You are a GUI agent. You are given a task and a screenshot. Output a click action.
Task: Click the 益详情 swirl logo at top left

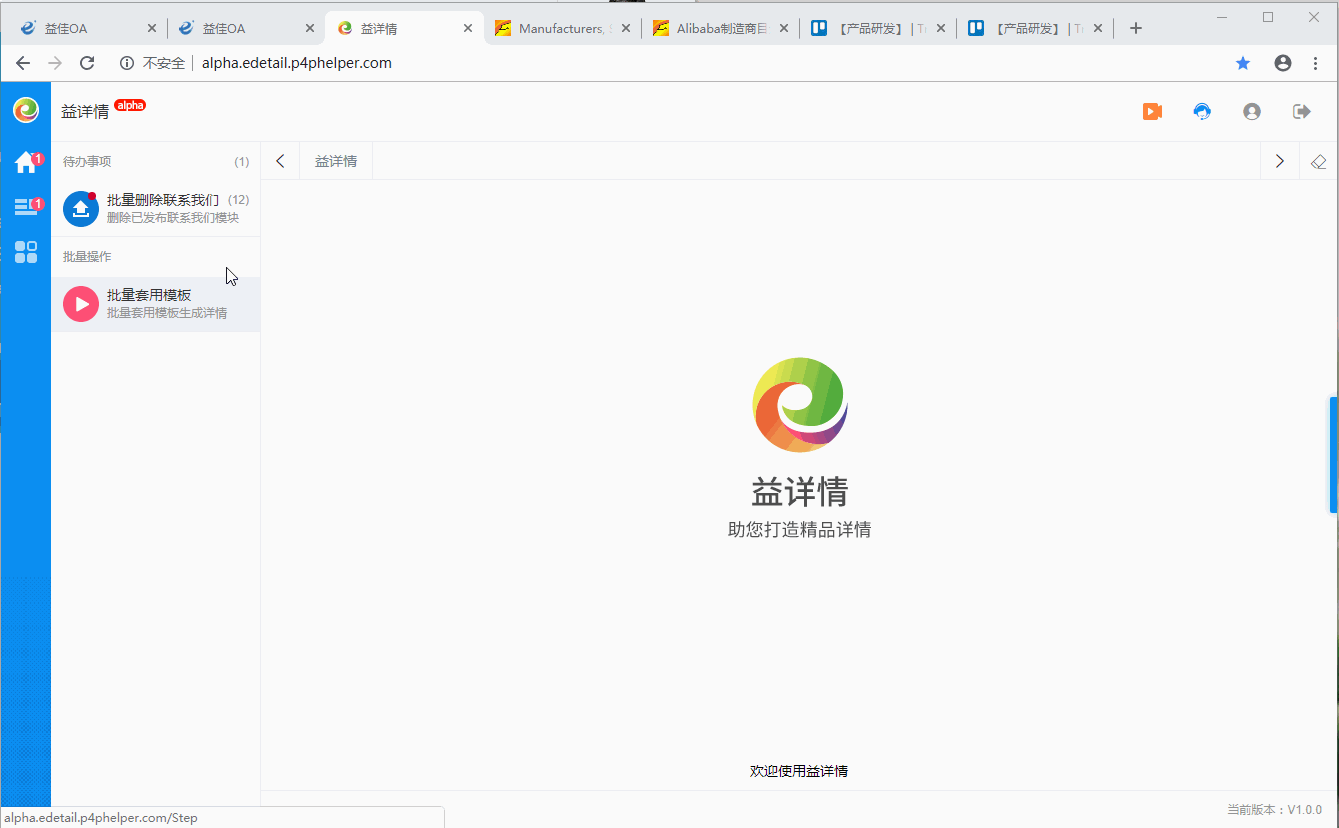tap(25, 110)
